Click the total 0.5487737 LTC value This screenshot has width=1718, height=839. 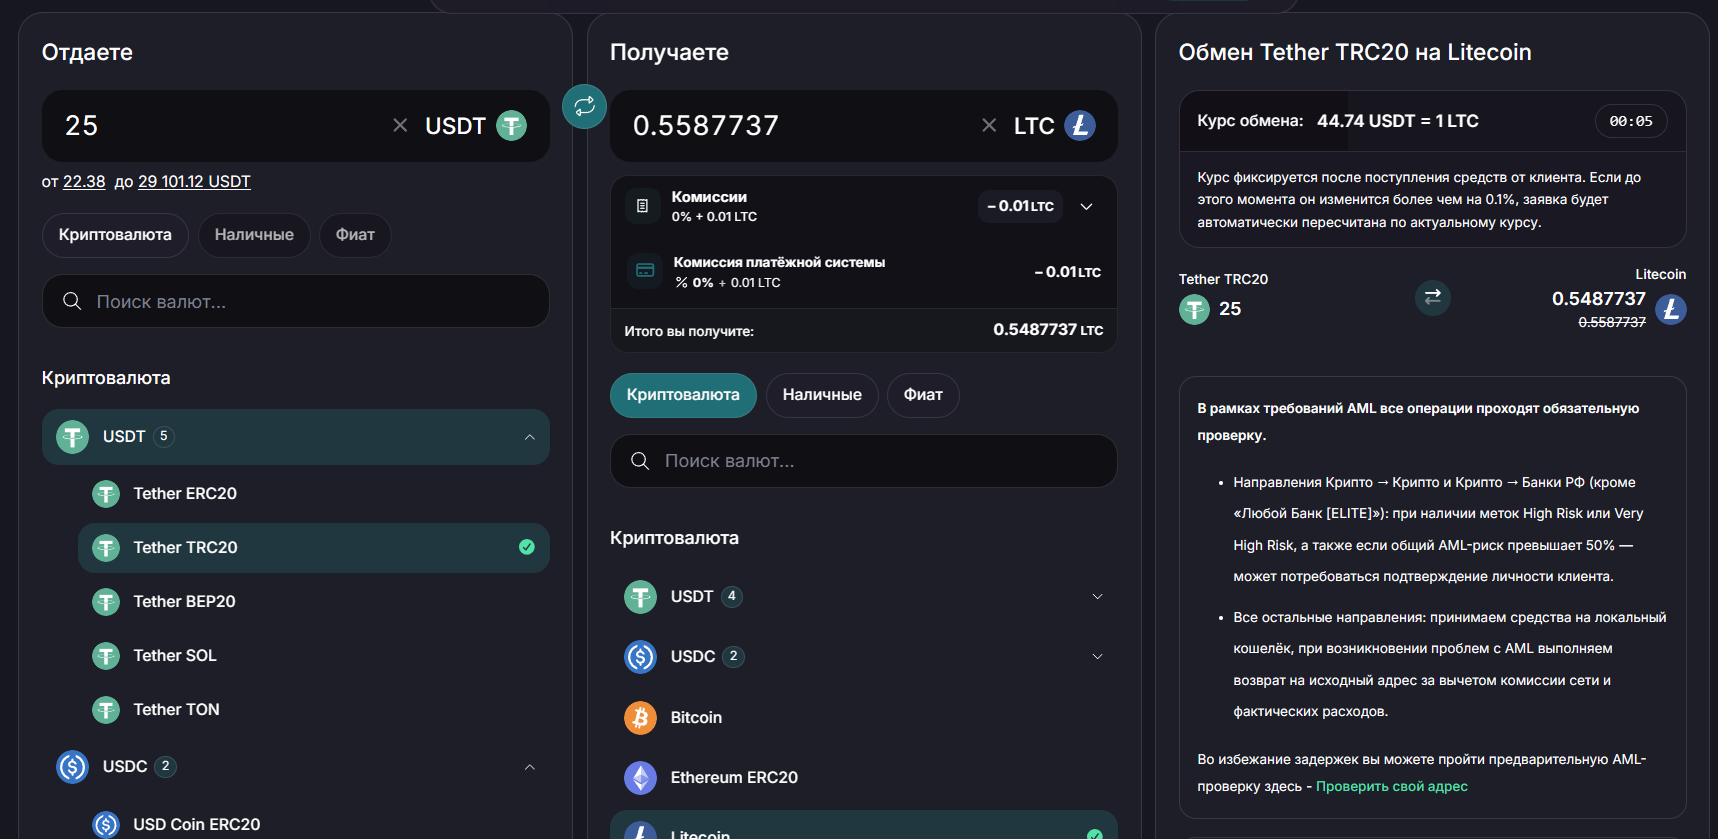tap(1048, 329)
